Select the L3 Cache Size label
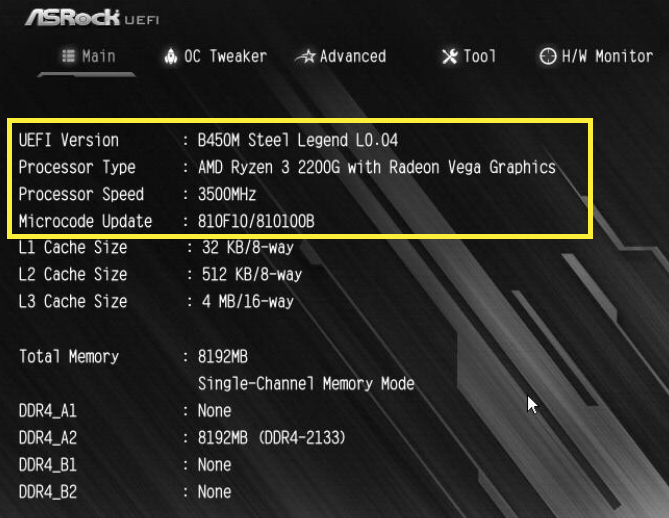669x518 pixels. tap(73, 302)
